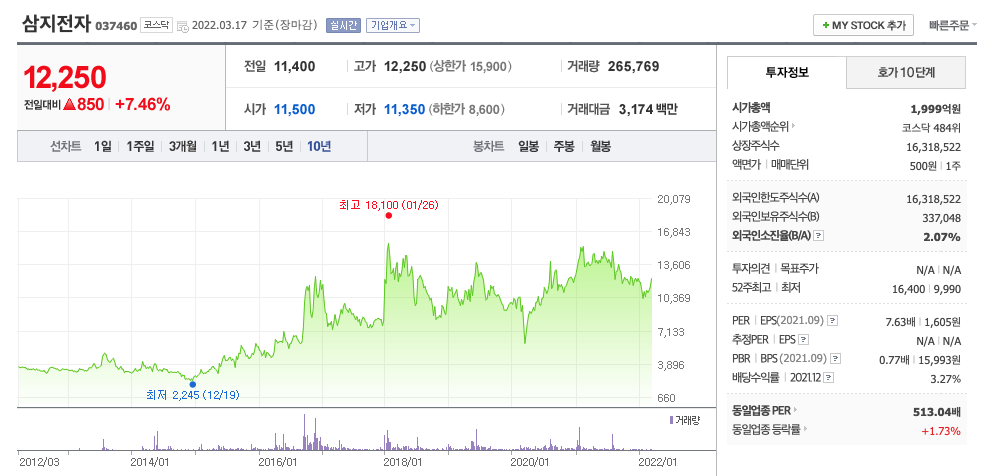Click the arrow next to 동일업종 PER
Image resolution: width=999 pixels, height=476 pixels.
(795, 410)
